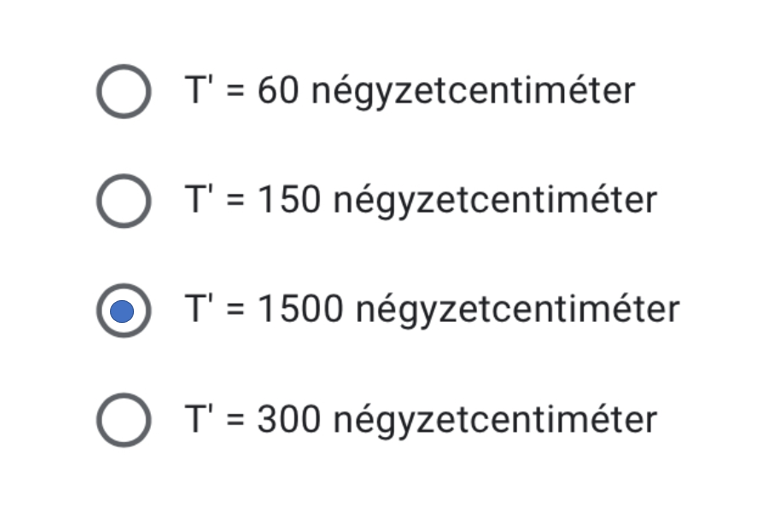This screenshot has height=525, width=771.
Task: Click the word négyzetcentiméter in the top option
Action: (472, 92)
